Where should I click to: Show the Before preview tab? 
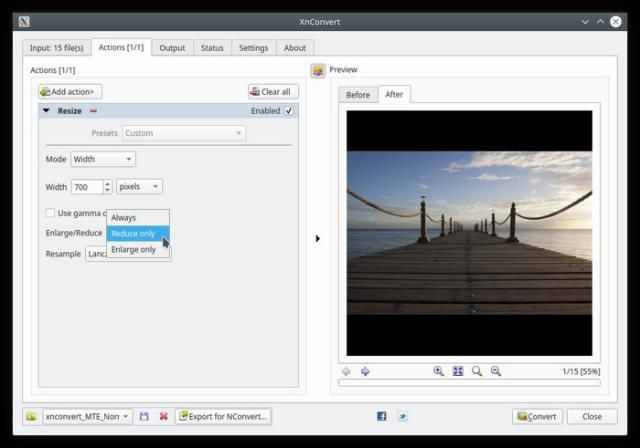pyautogui.click(x=358, y=95)
